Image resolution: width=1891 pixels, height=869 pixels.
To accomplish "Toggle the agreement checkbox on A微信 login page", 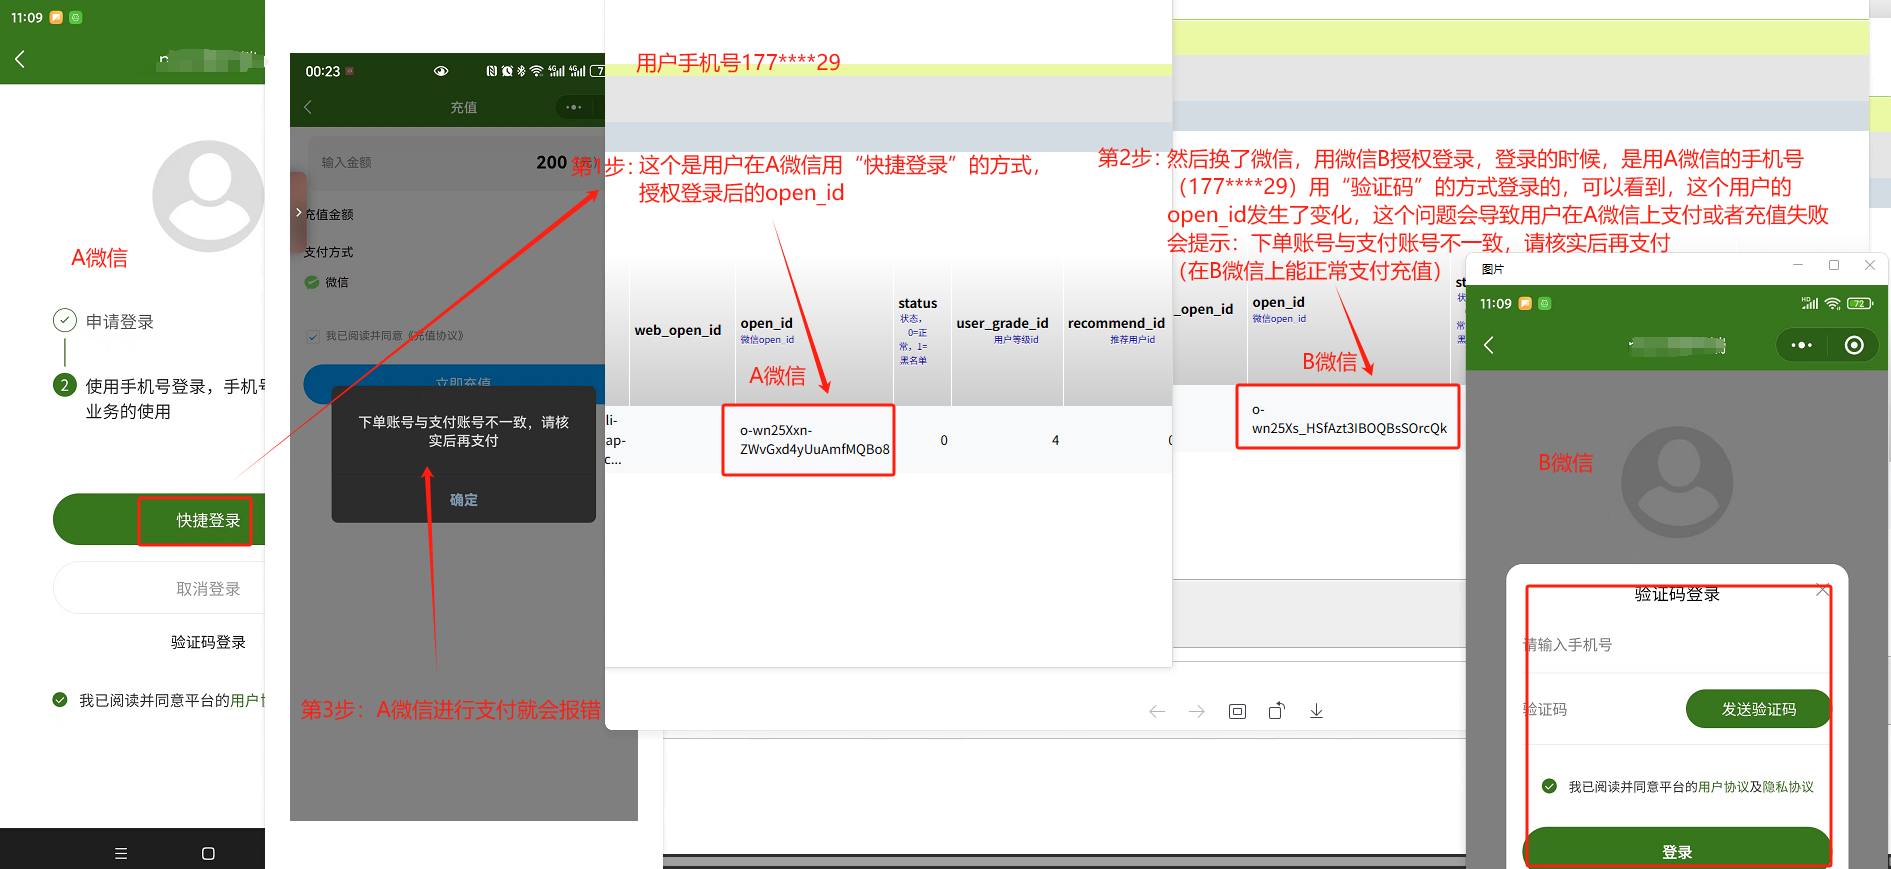I will (60, 700).
